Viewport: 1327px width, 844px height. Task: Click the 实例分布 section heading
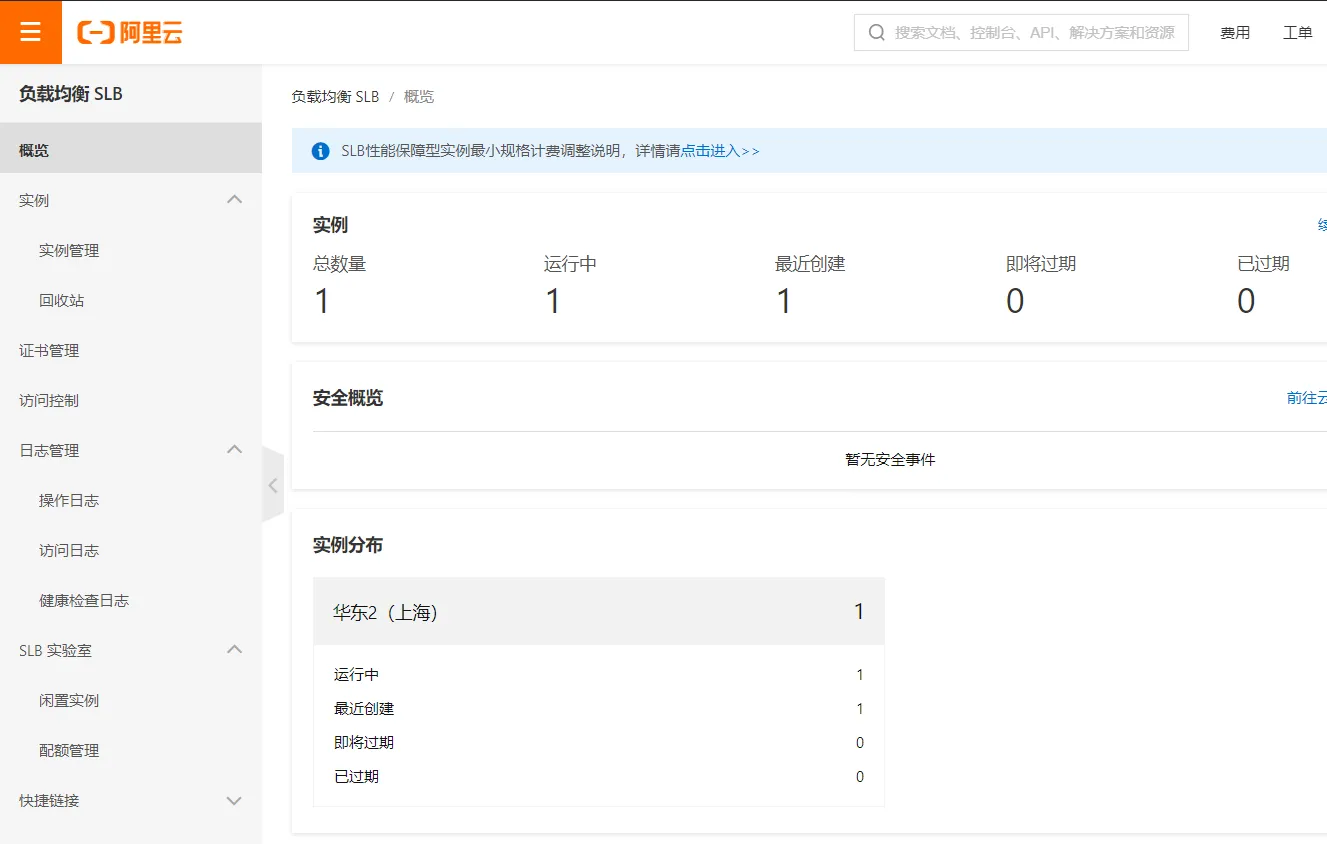coord(348,545)
